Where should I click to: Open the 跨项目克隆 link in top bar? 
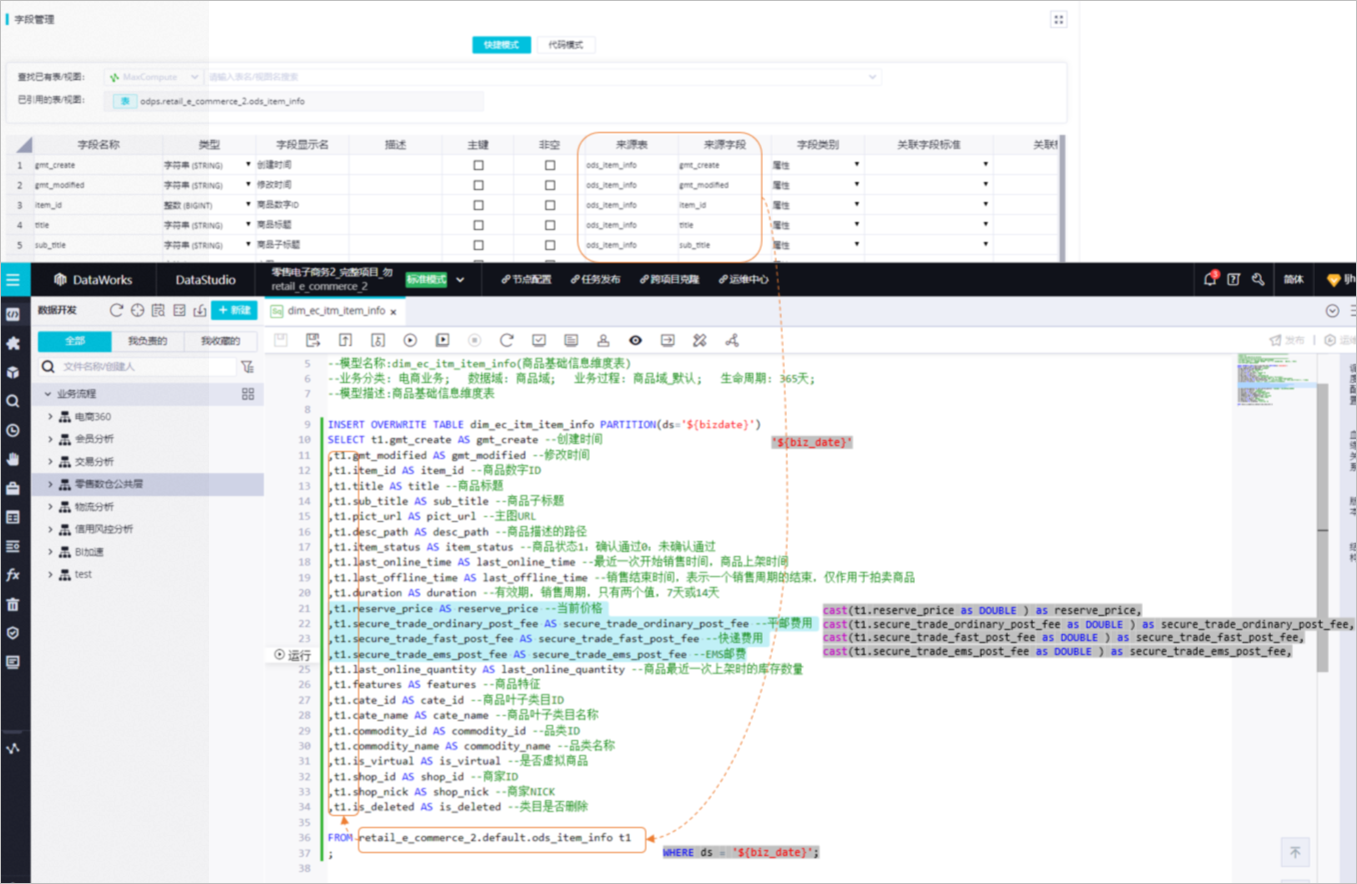click(668, 280)
